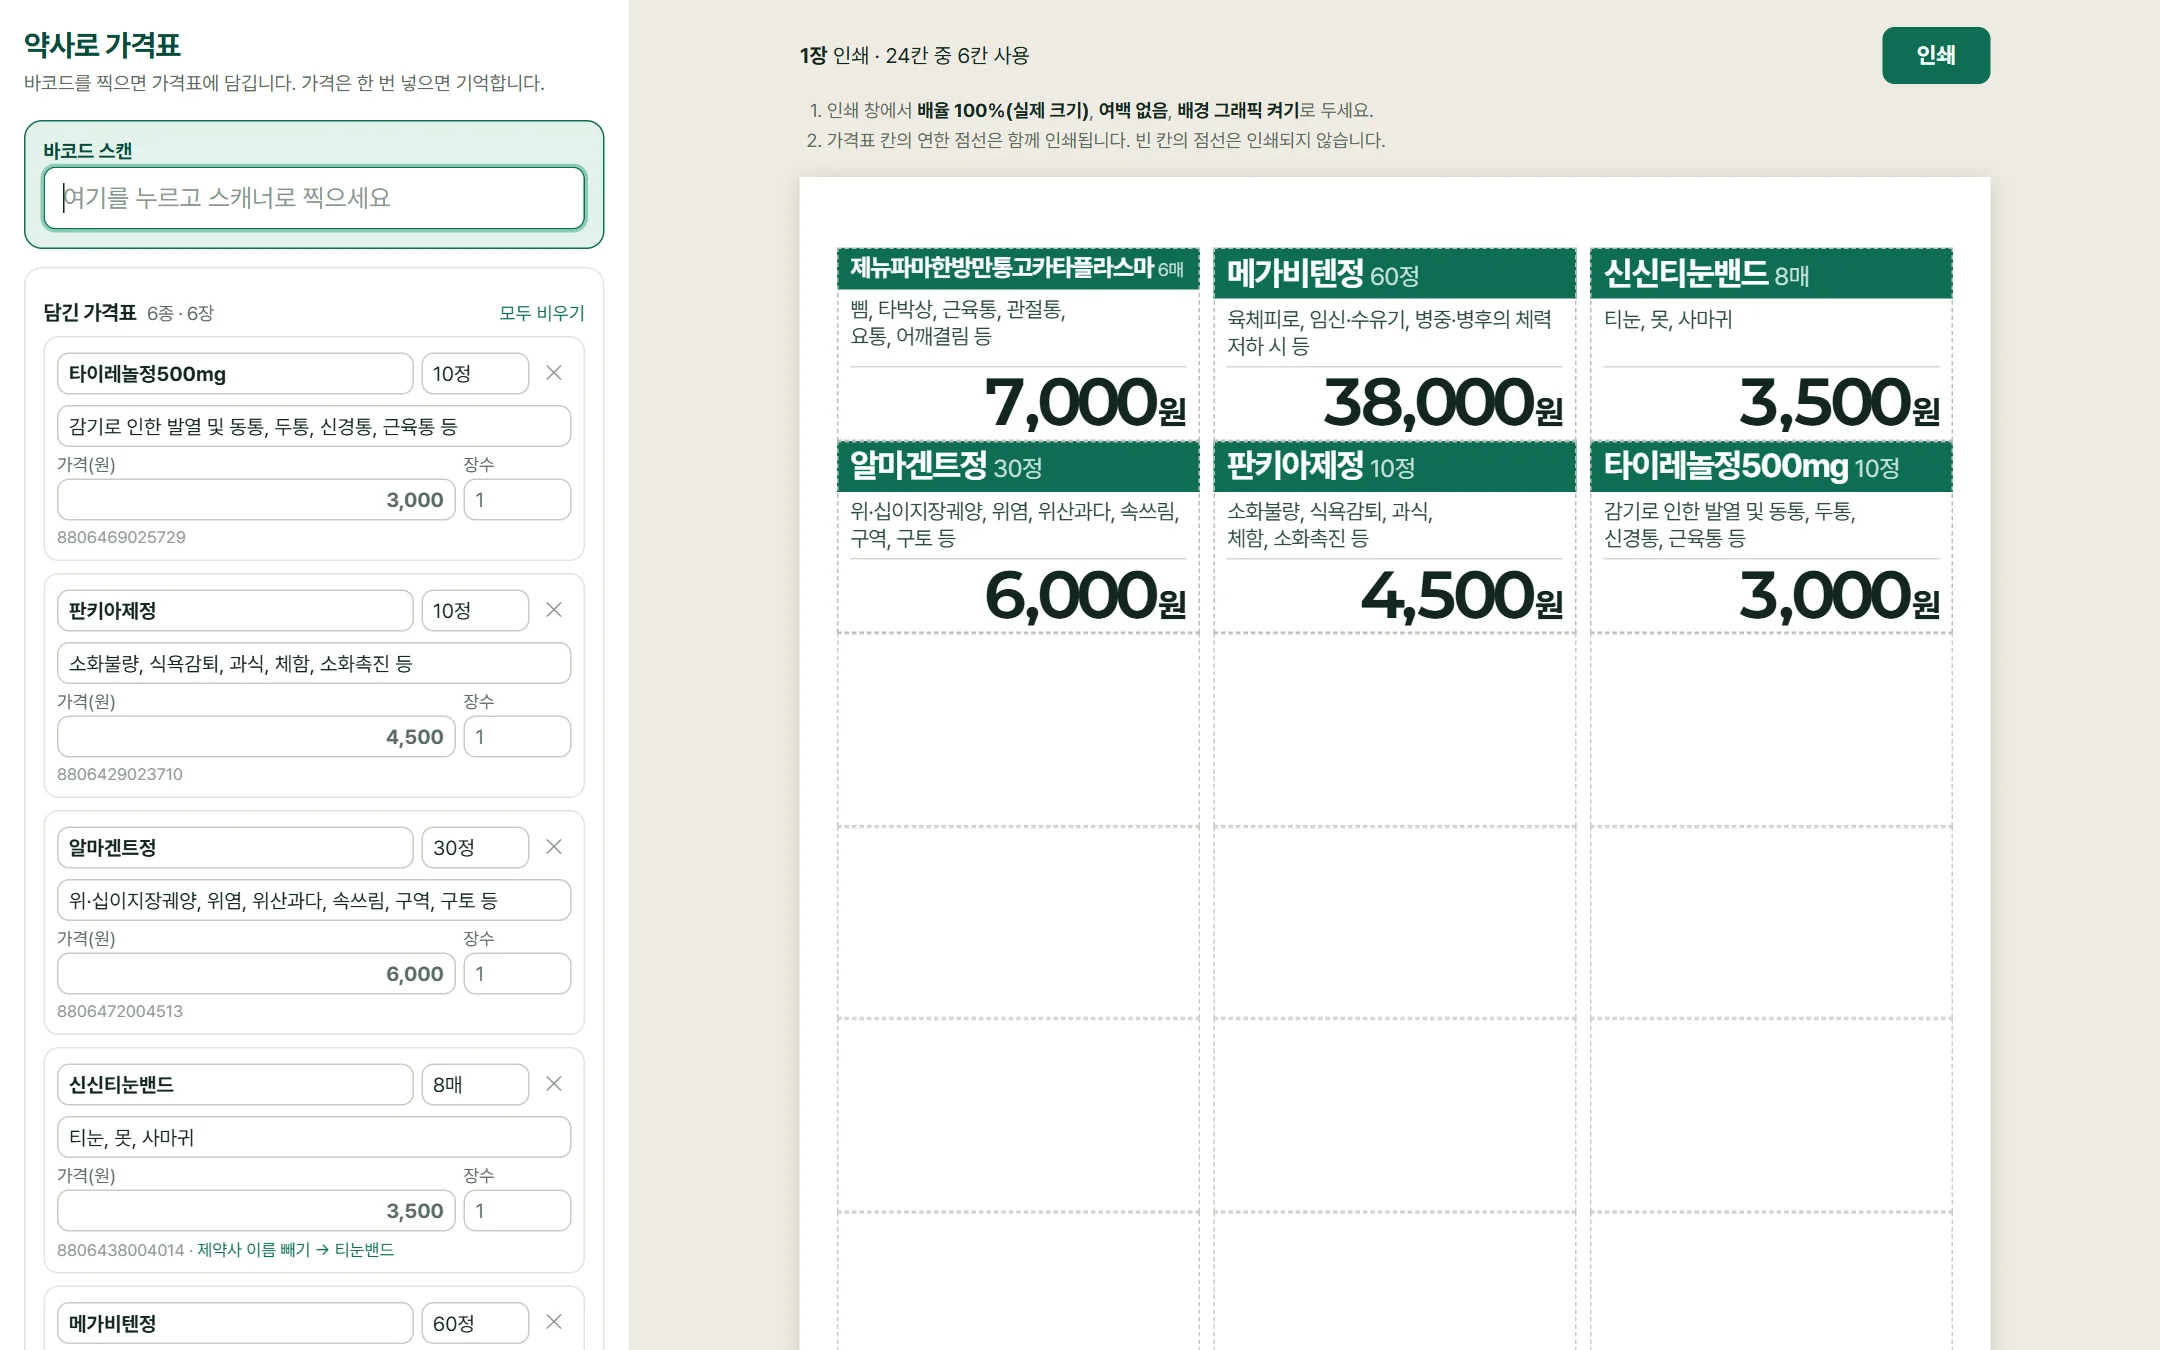
Task: Edit the 알마겐트정 name field
Action: [x=235, y=848]
